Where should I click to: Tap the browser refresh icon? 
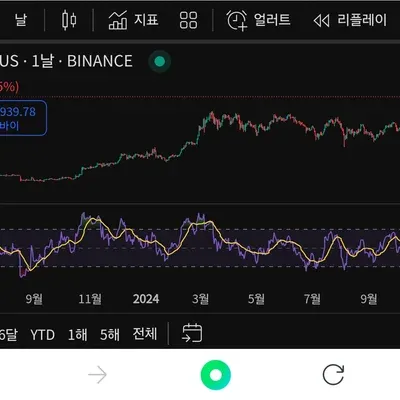click(x=333, y=375)
